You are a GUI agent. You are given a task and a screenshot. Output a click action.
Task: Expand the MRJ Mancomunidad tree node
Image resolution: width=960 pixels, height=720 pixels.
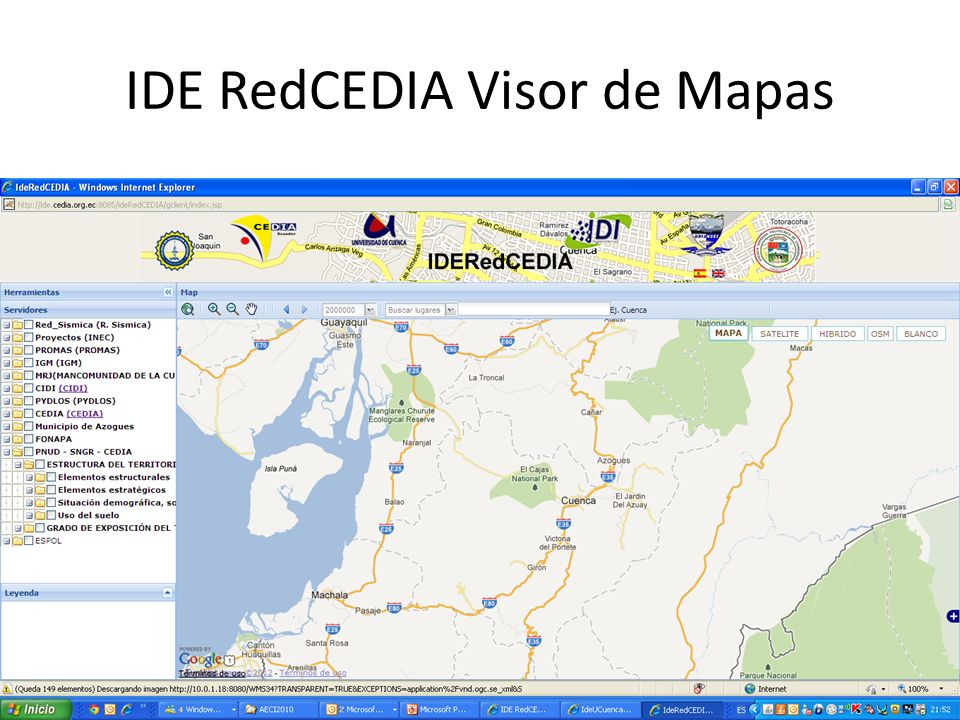coord(7,375)
